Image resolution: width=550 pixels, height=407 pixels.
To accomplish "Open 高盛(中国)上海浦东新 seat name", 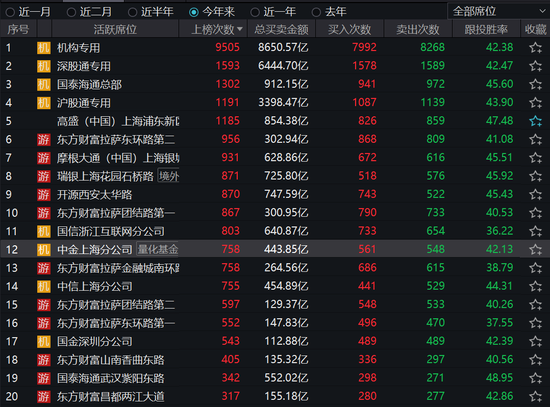I will coord(118,121).
